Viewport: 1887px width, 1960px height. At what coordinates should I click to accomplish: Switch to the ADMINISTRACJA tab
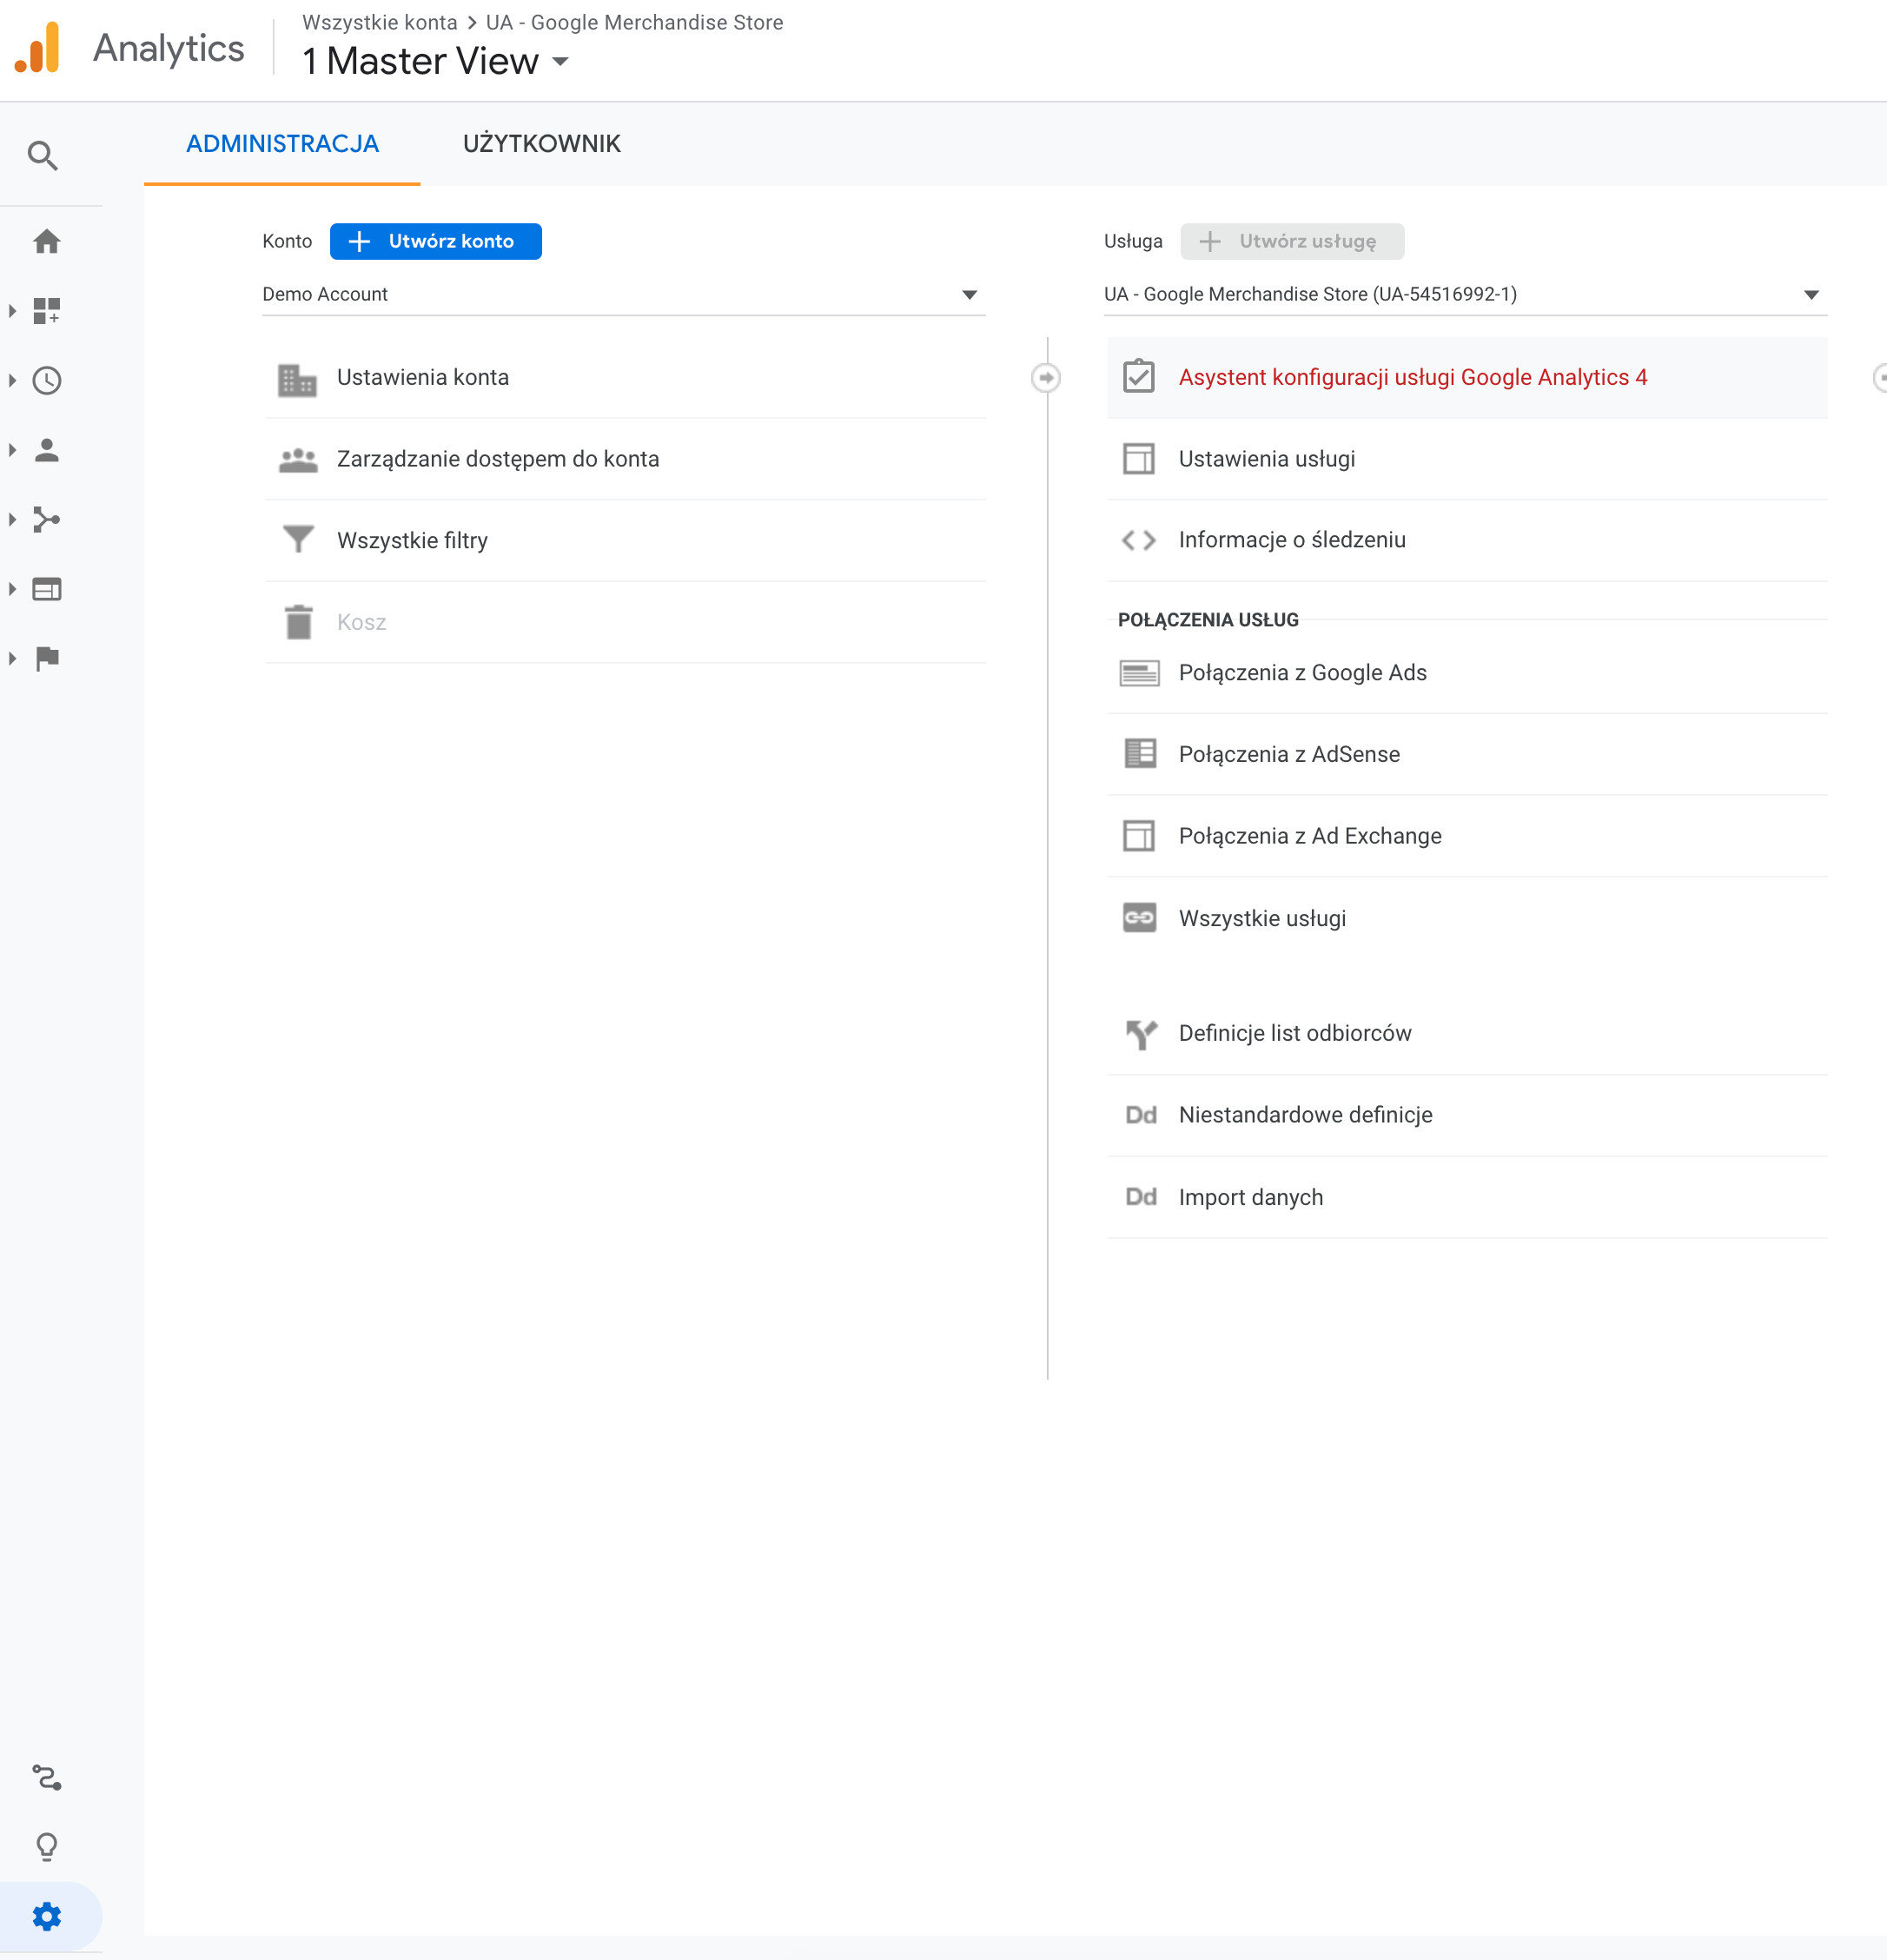click(282, 144)
